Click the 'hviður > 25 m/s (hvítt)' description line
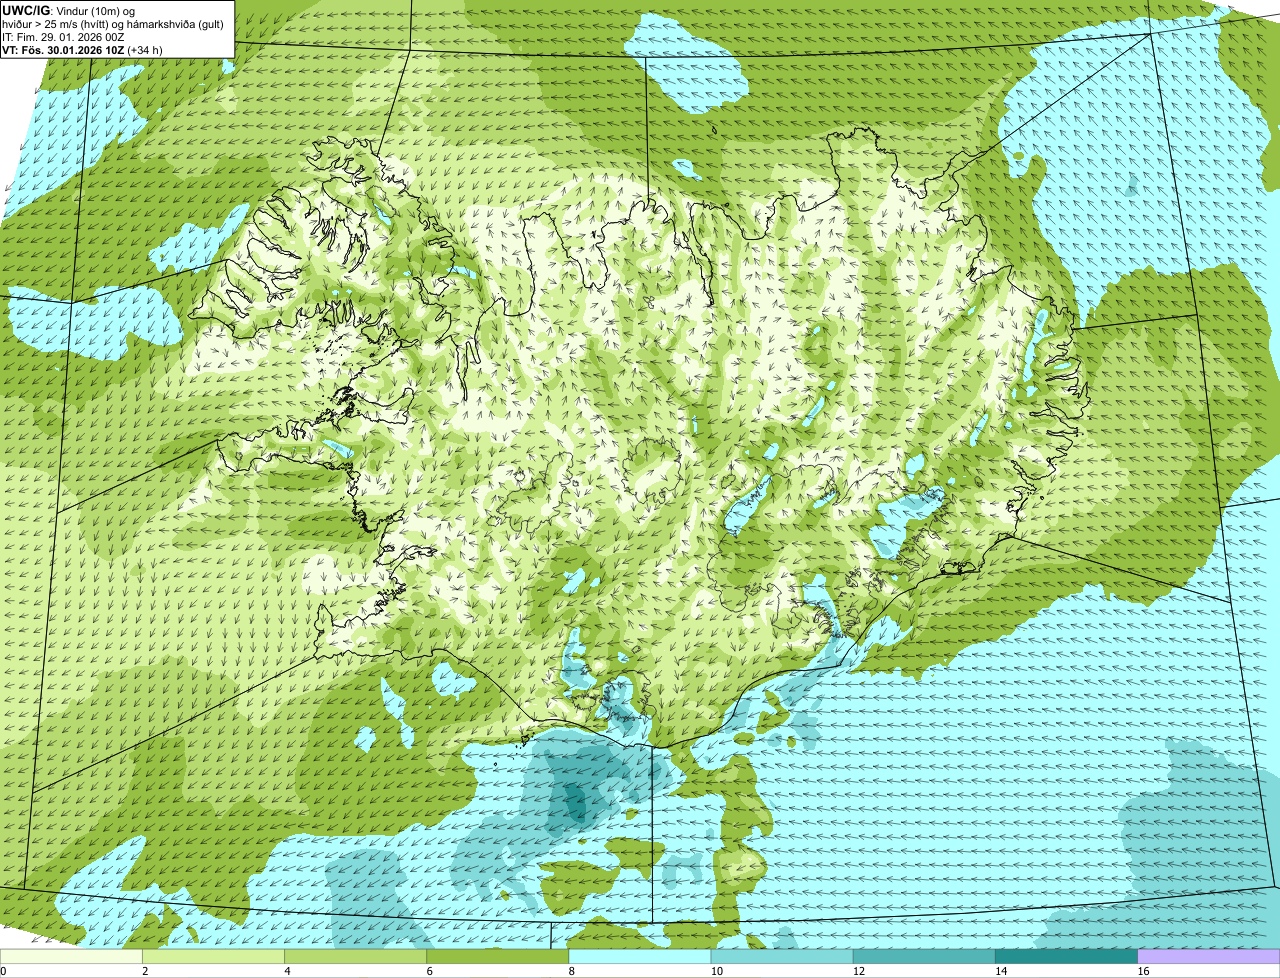The height and width of the screenshot is (978, 1280). coord(113,23)
